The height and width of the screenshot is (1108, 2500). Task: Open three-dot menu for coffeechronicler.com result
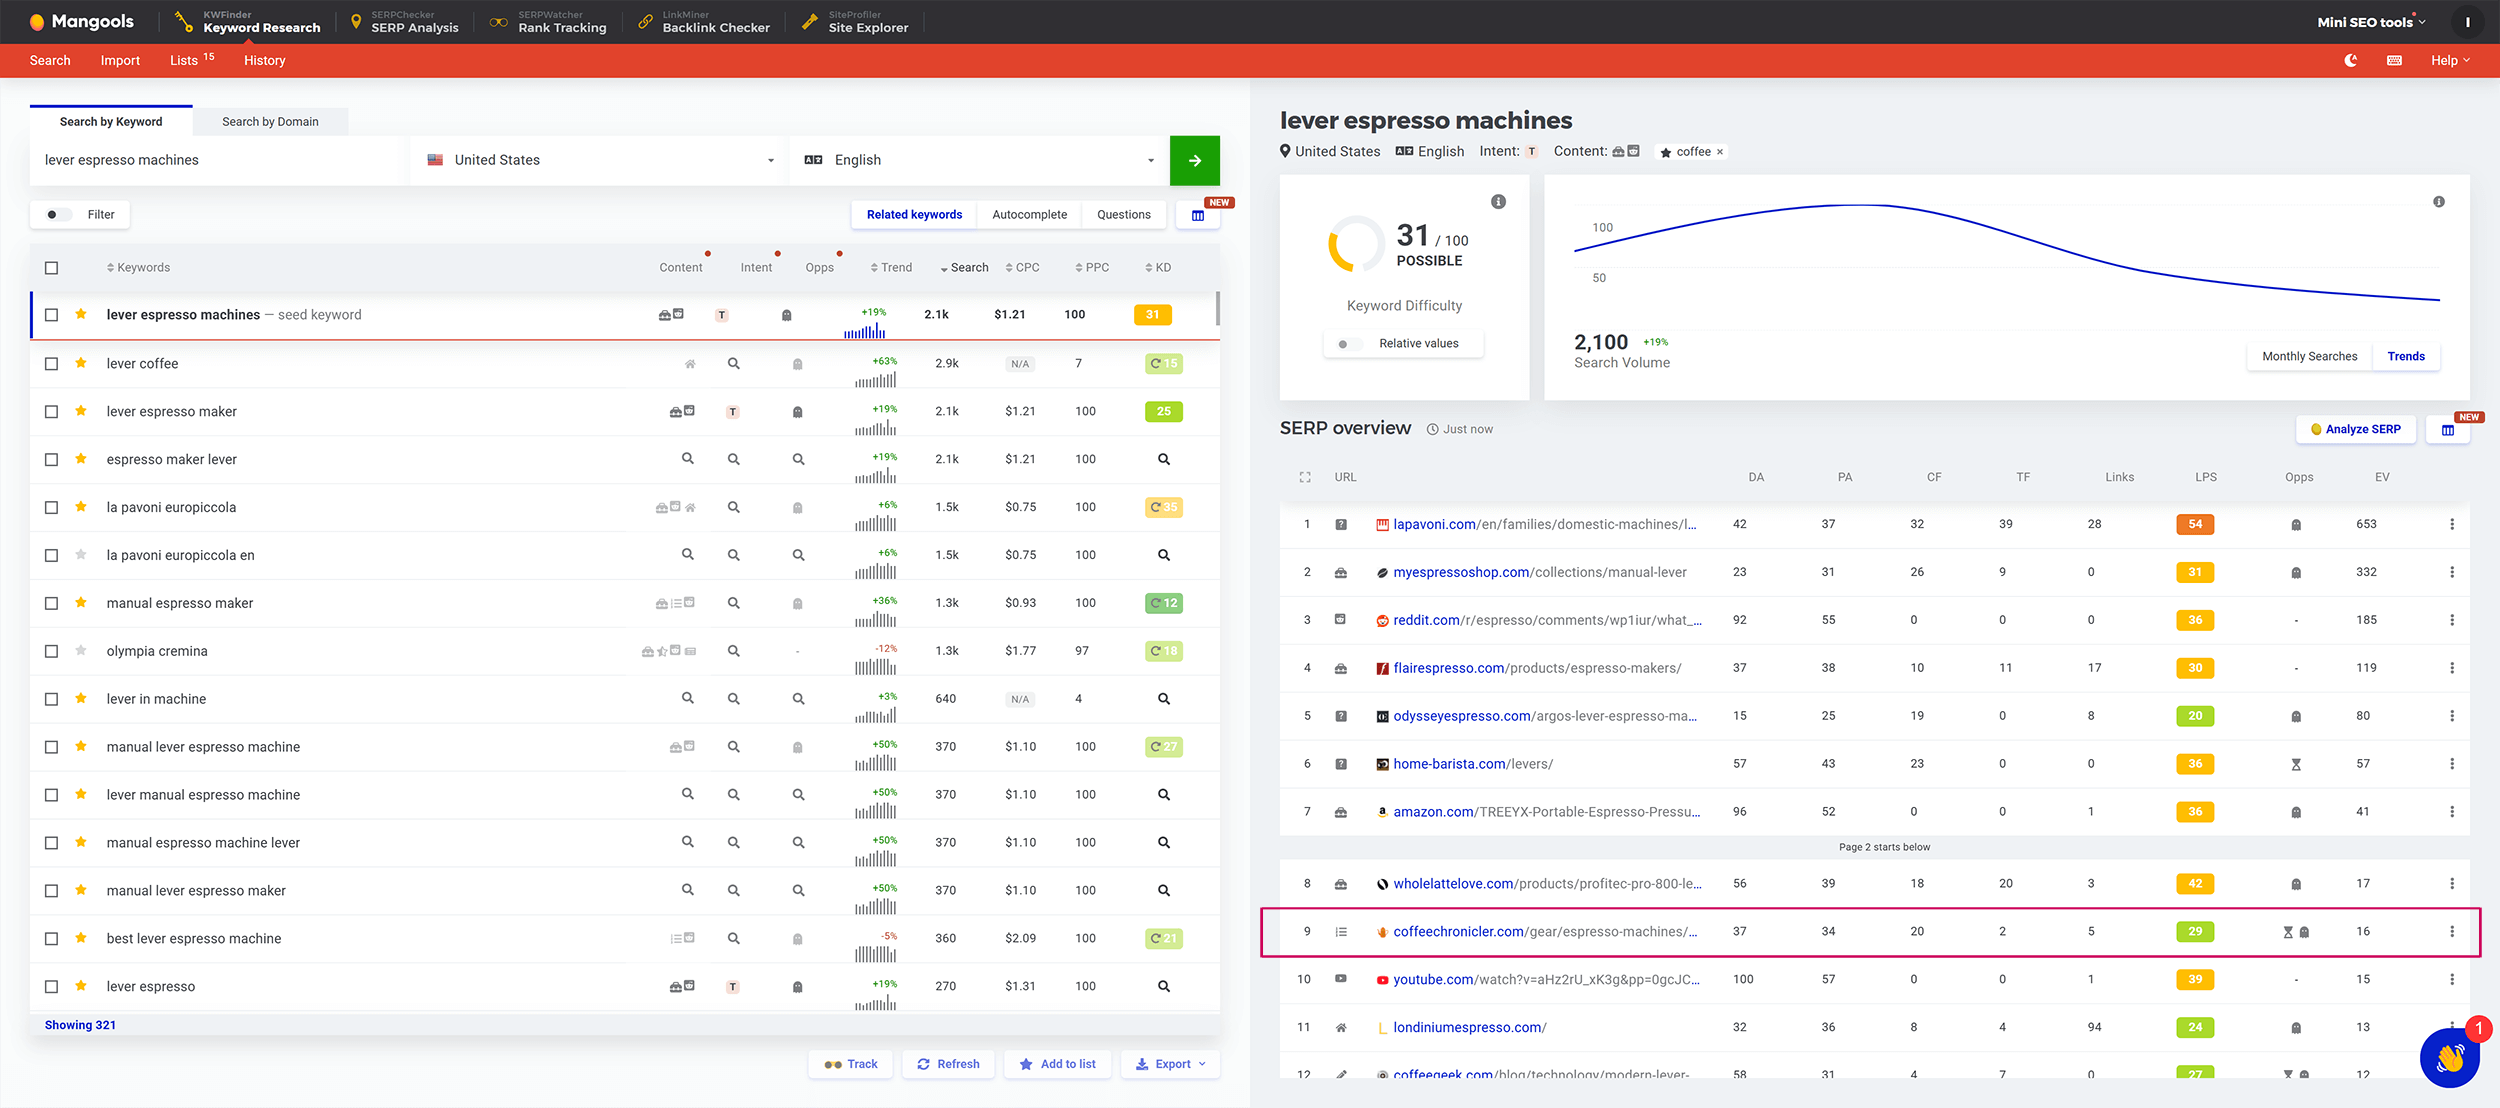point(2452,931)
